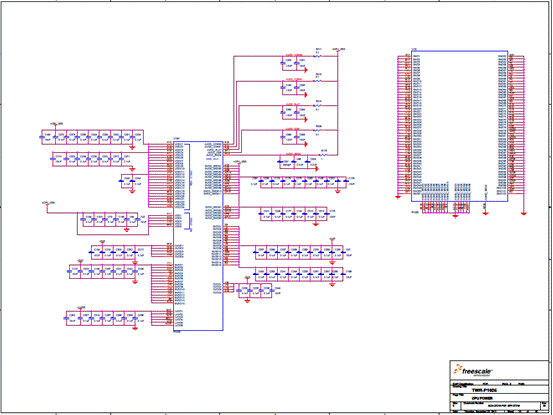Select the large central blue IC block

coord(198,236)
